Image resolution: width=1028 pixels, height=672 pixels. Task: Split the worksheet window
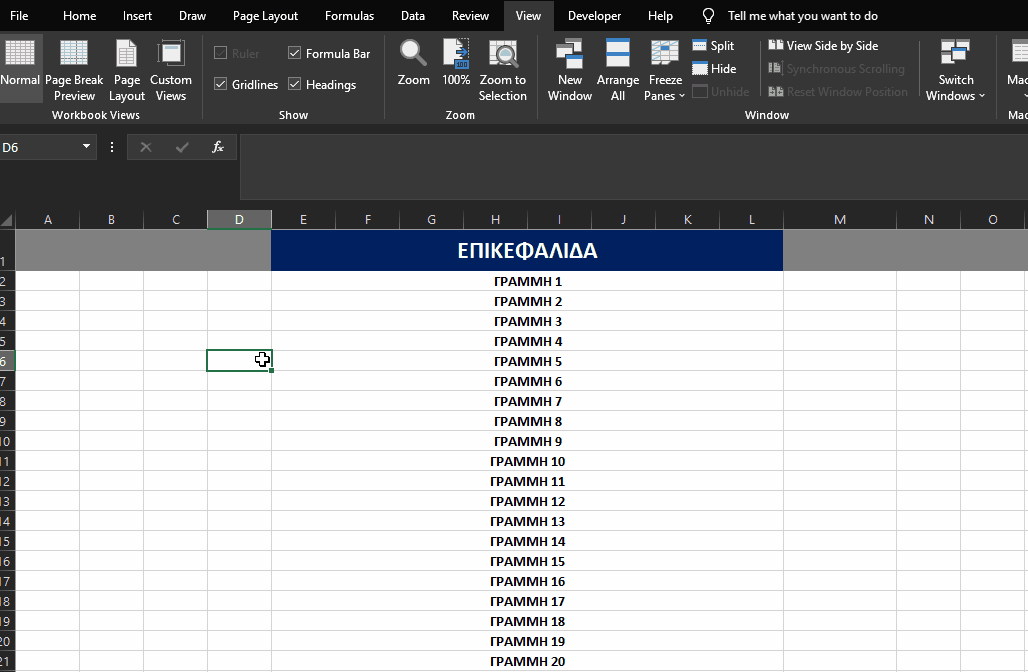click(711, 45)
